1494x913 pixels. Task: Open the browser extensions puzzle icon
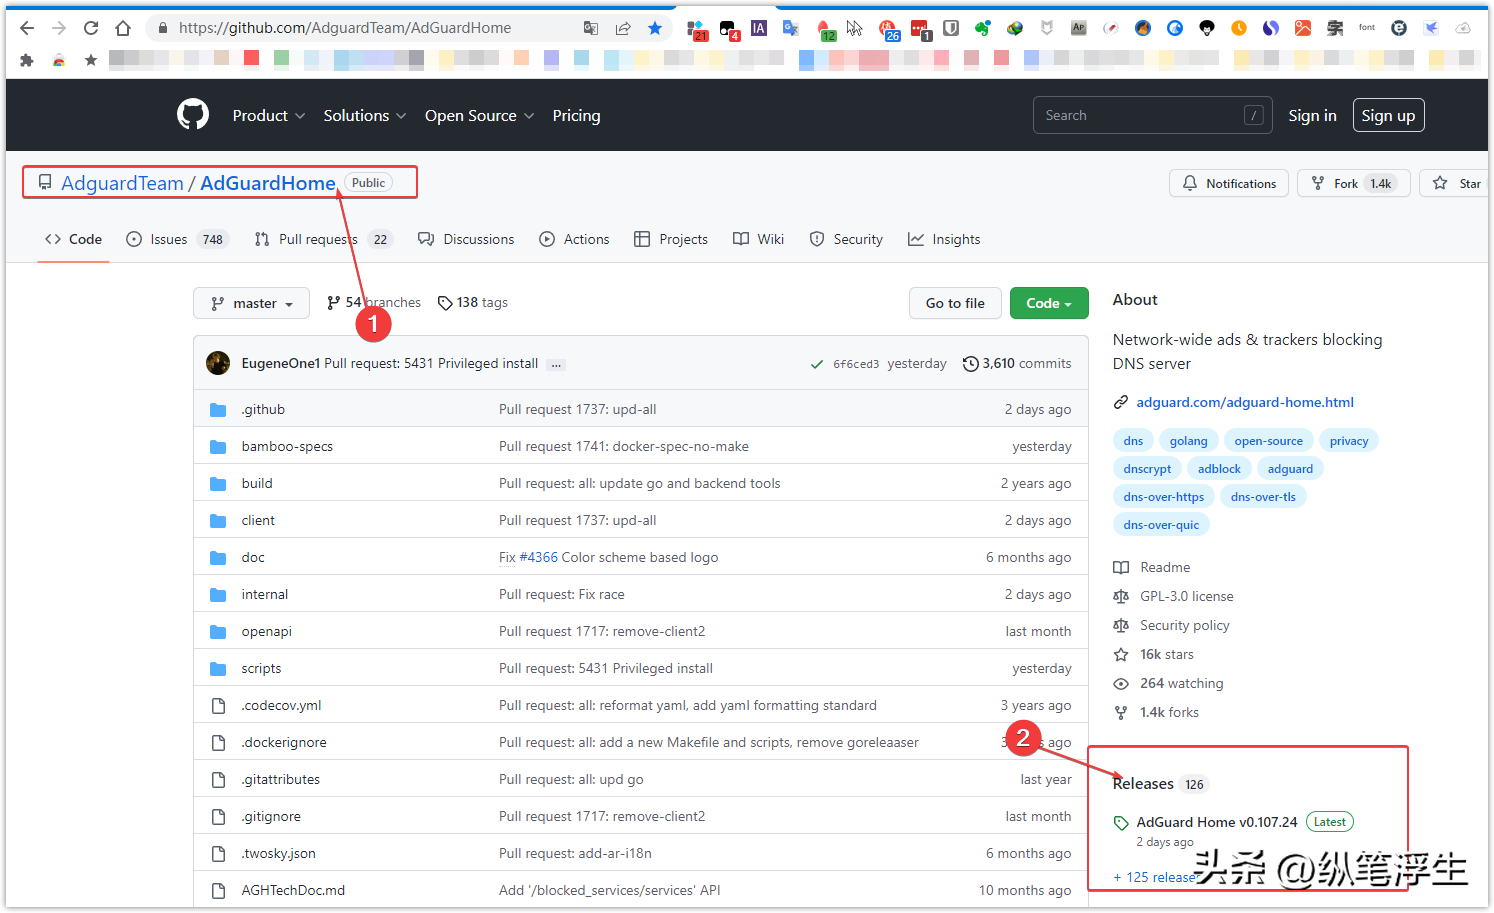tap(27, 60)
